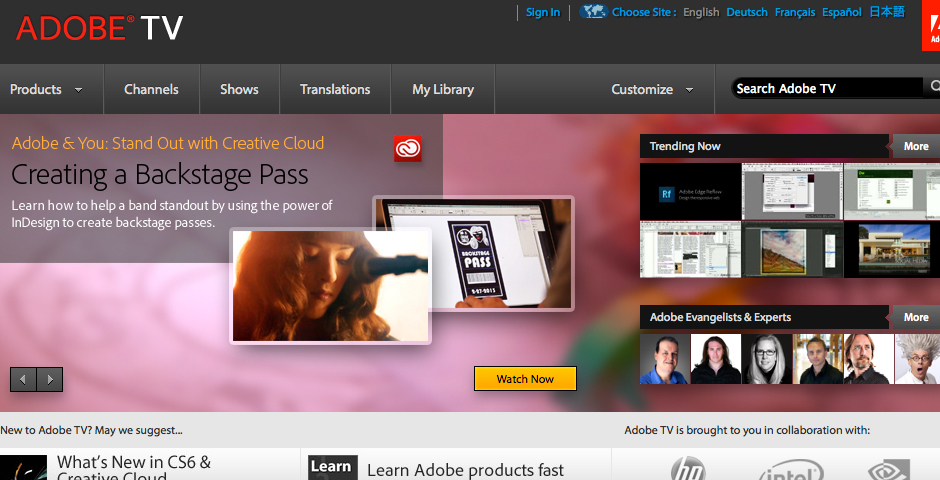Click the Sign In link
The width and height of the screenshot is (940, 480).
tap(543, 12)
